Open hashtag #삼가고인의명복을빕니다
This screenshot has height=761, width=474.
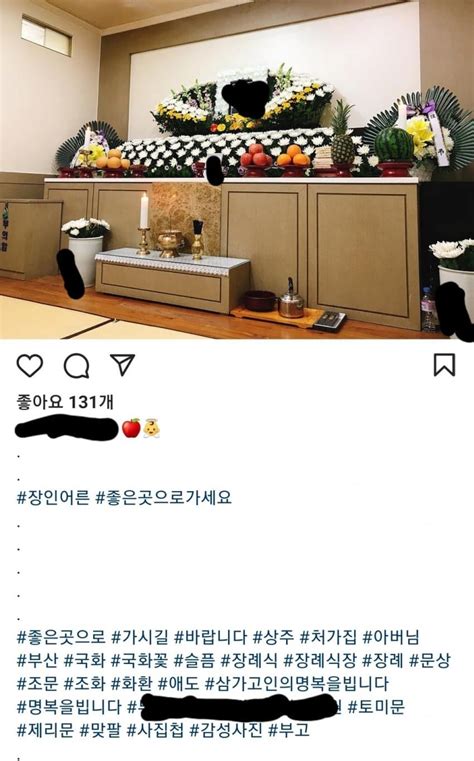pos(296,684)
